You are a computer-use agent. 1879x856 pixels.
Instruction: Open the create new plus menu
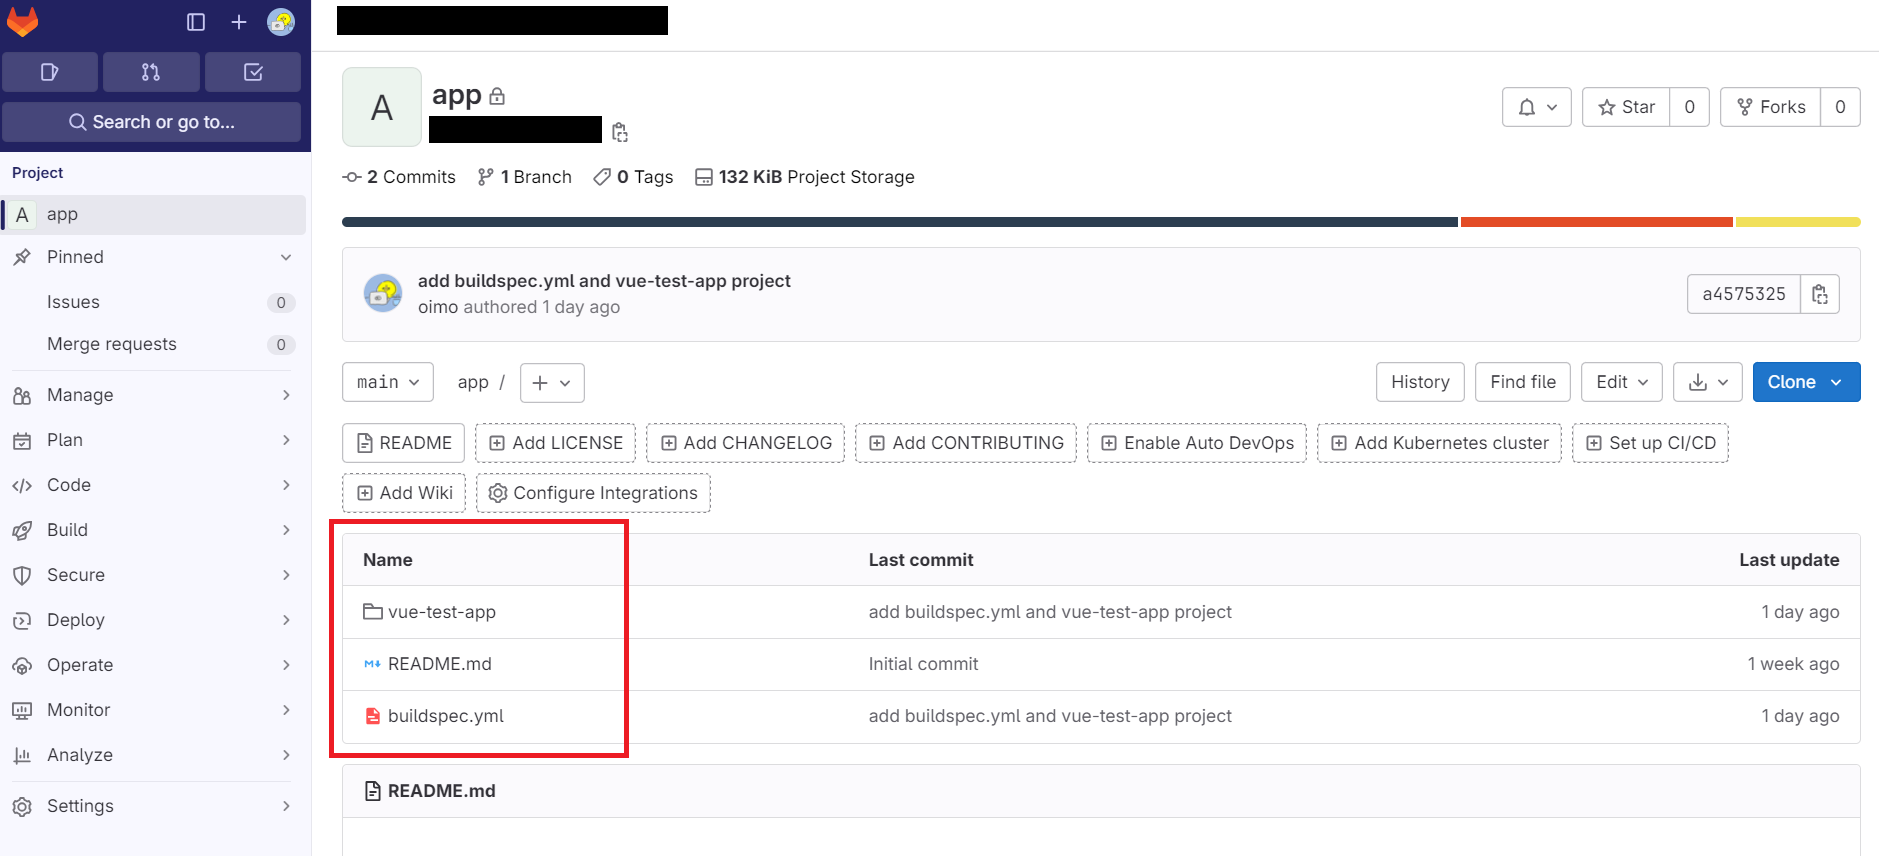click(x=239, y=22)
